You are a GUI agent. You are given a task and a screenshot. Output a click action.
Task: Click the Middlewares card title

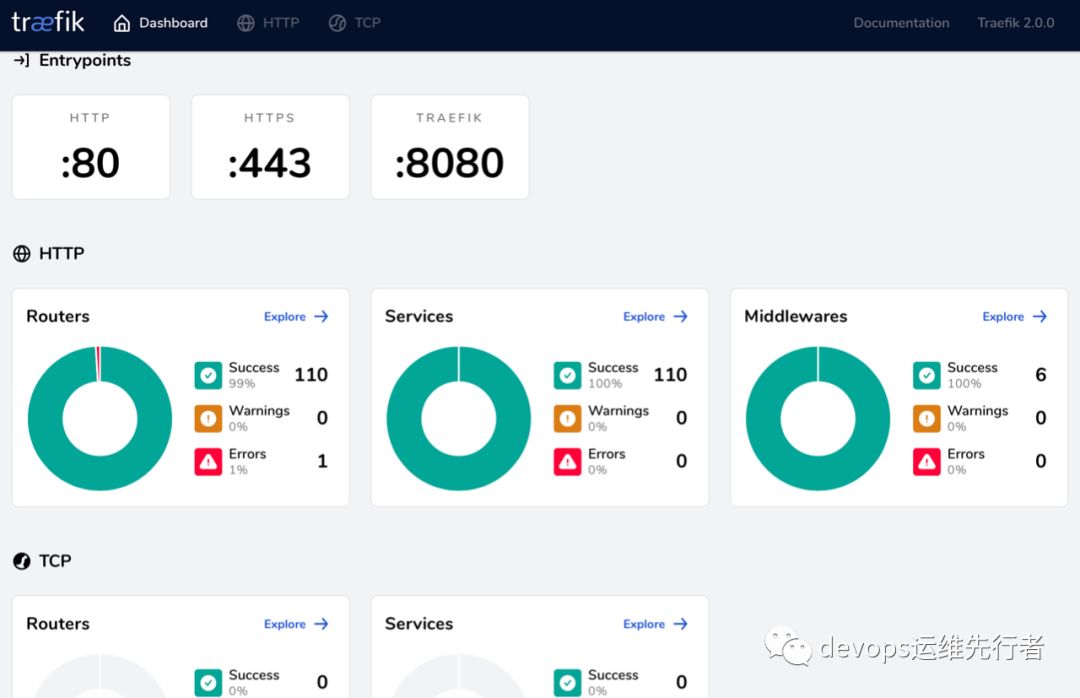pyautogui.click(x=796, y=316)
